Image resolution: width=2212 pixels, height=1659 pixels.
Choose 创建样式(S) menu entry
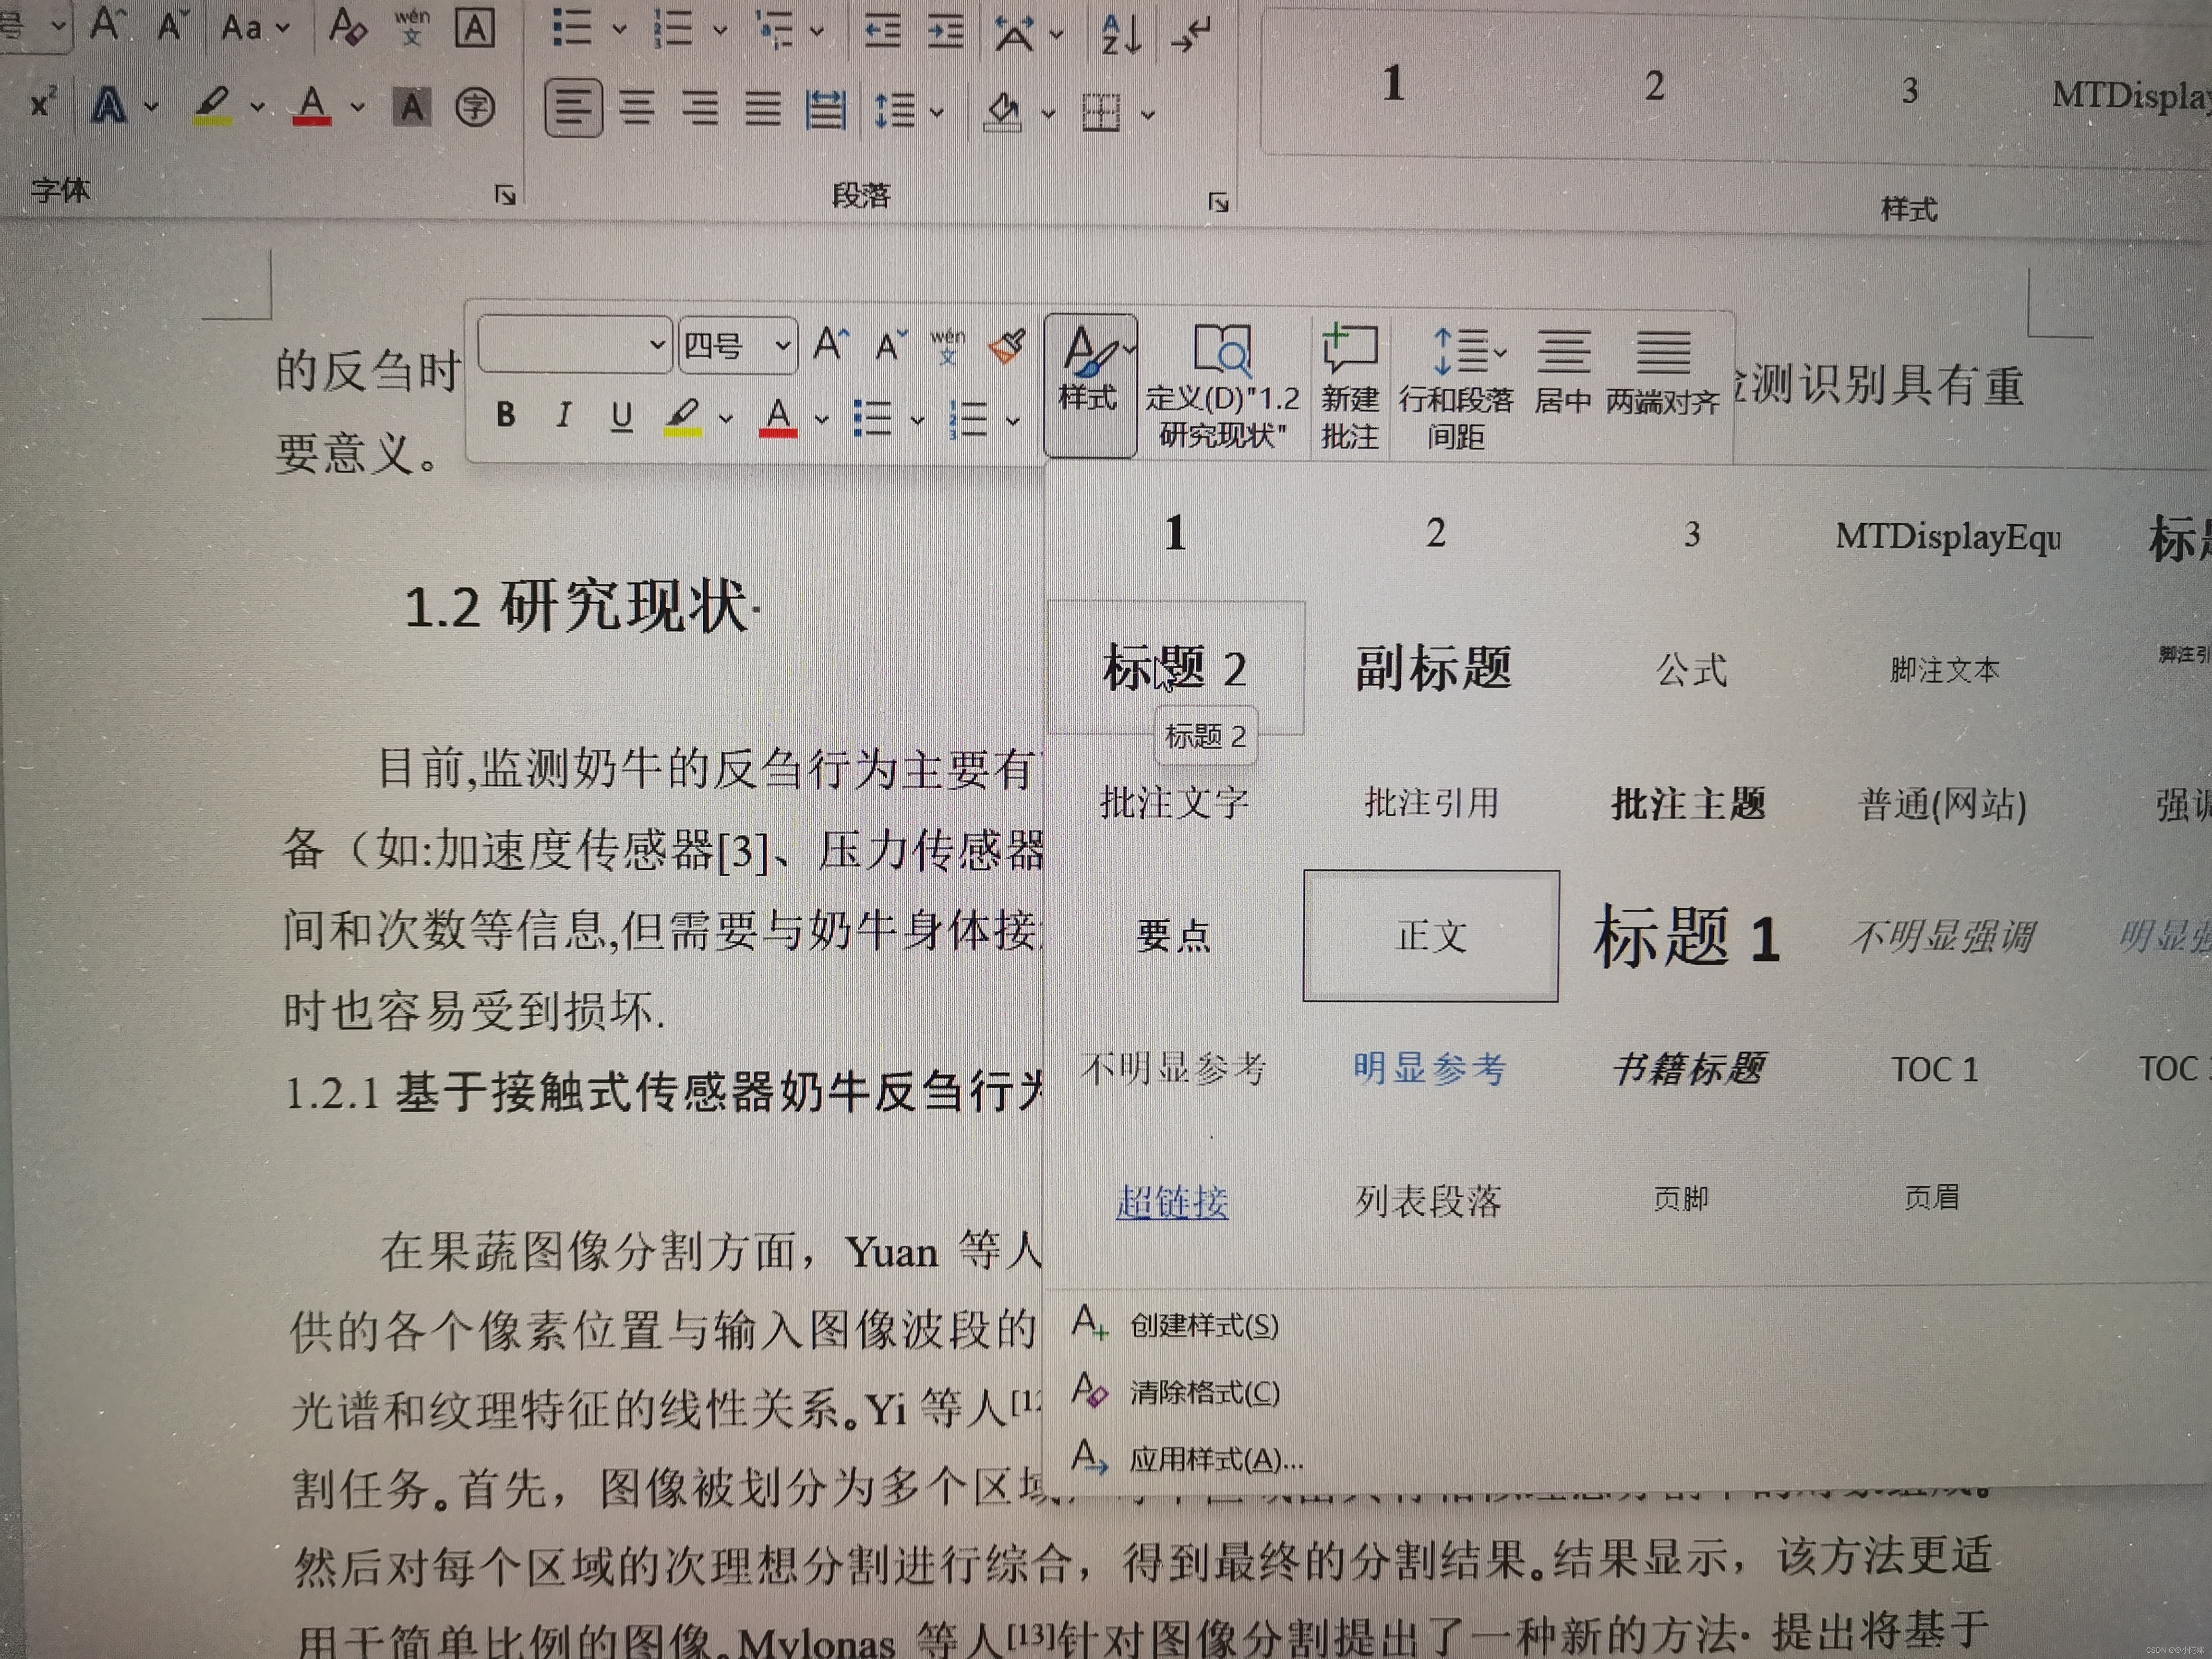(x=1203, y=1325)
